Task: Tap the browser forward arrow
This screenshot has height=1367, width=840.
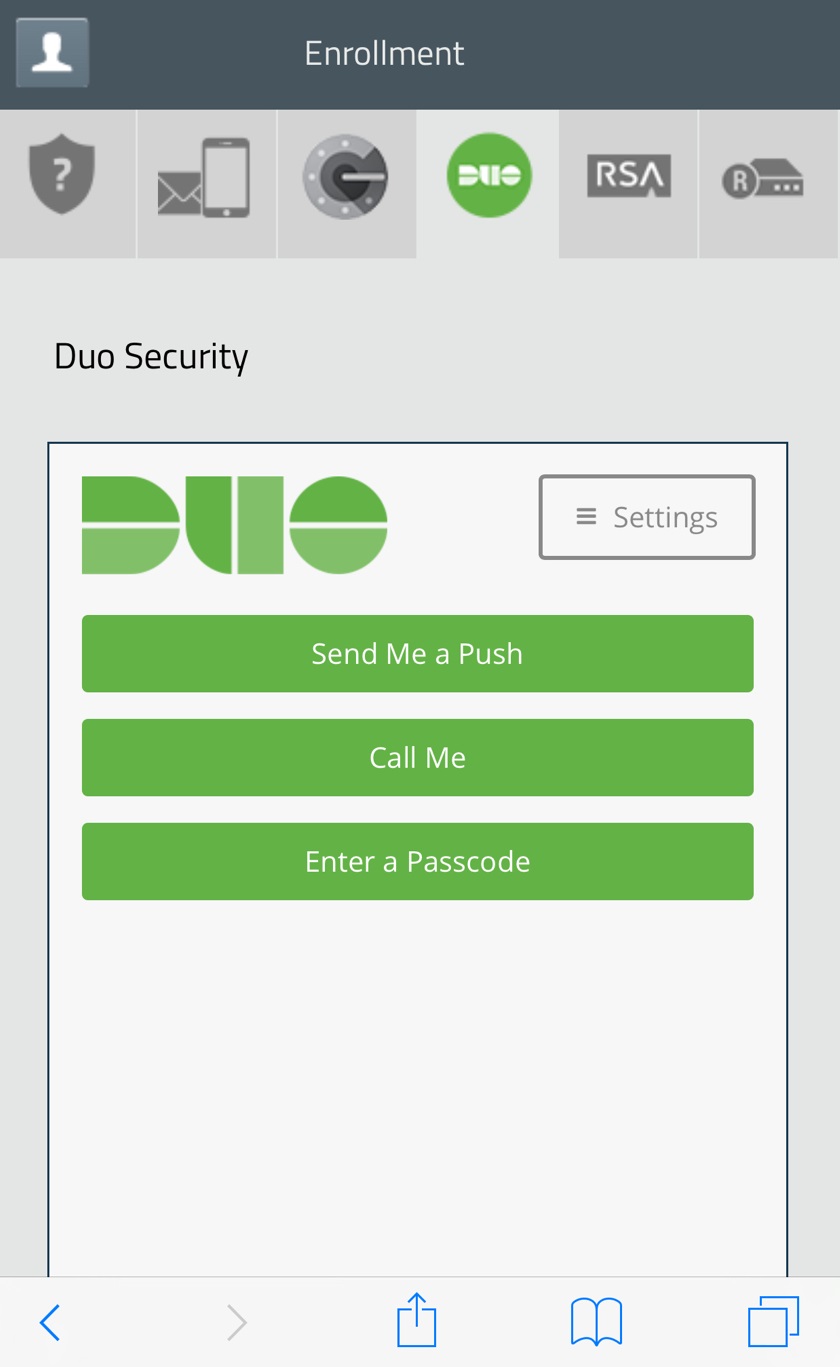Action: 236,1322
